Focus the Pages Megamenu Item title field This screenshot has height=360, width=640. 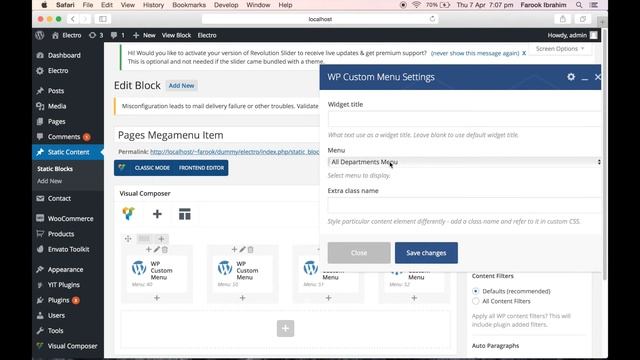point(217,135)
